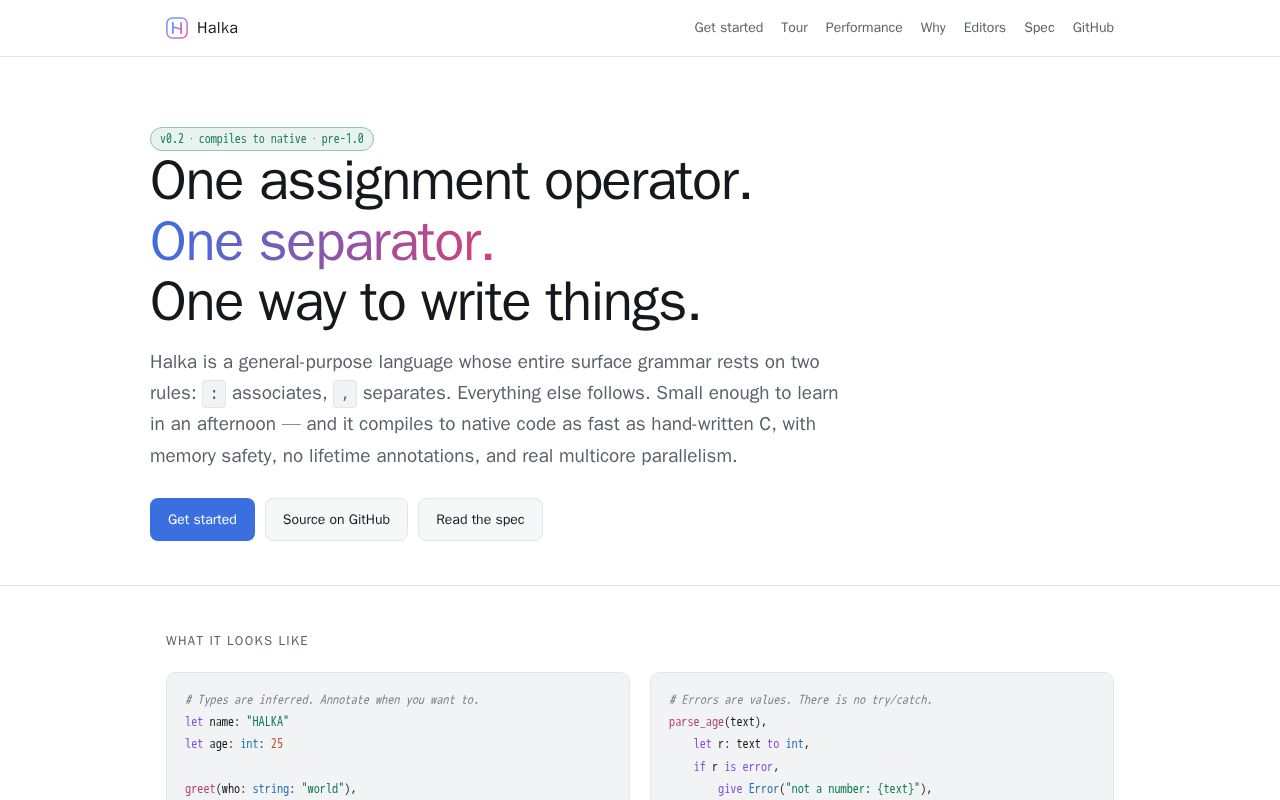The image size is (1280, 800).
Task: Navigate to the Why section
Action: click(x=933, y=28)
